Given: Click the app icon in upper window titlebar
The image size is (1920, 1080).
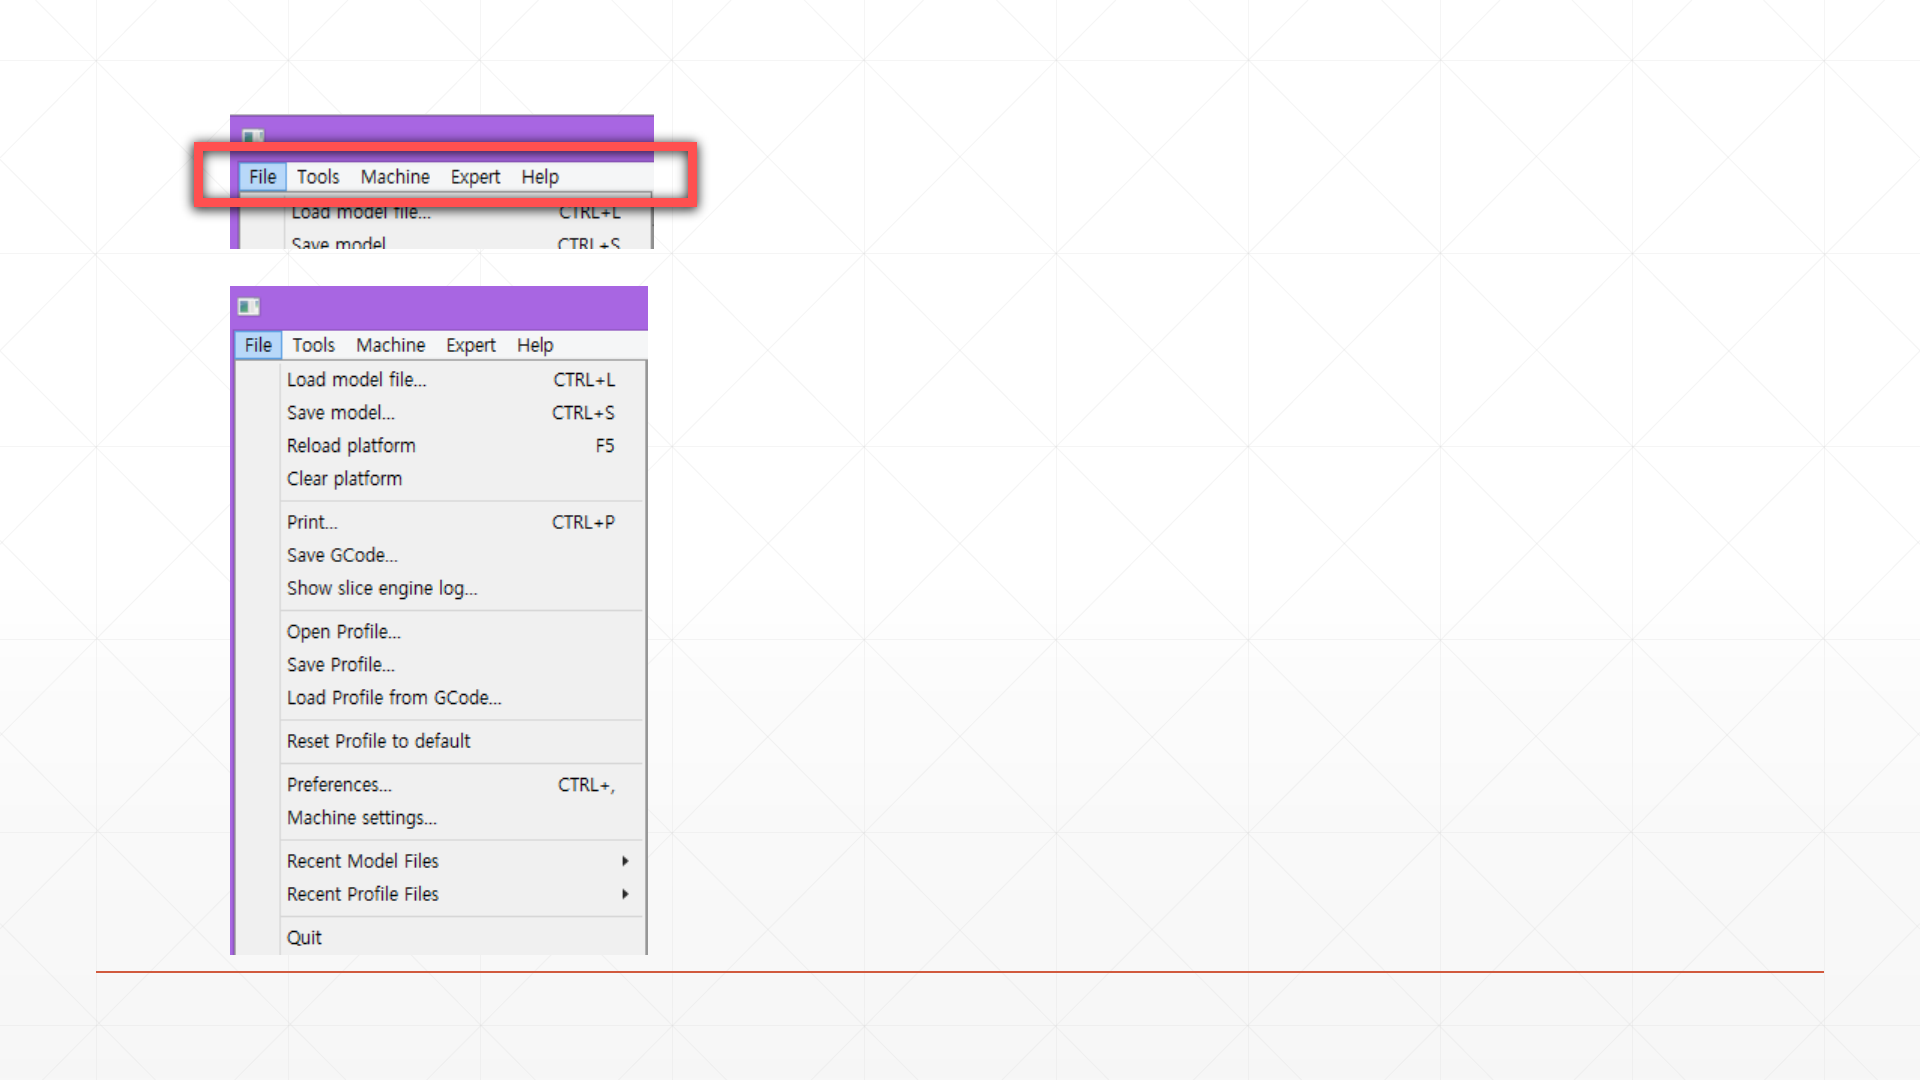Looking at the screenshot, I should point(253,136).
